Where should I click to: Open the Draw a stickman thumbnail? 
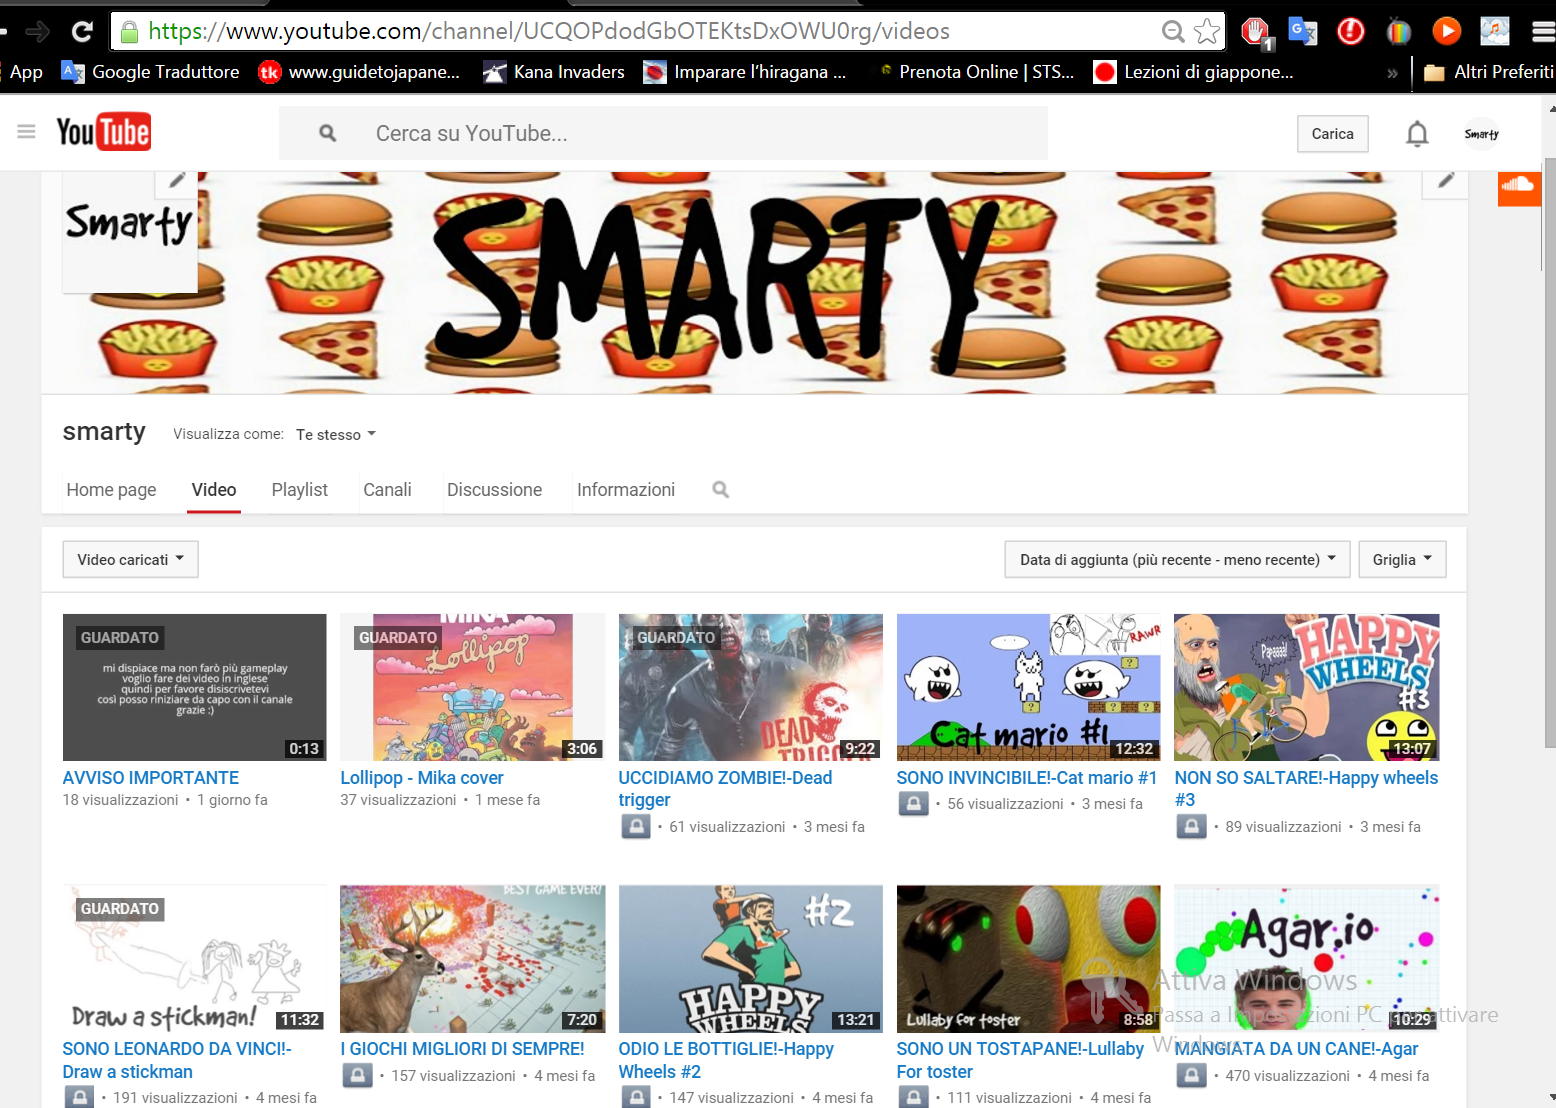click(195, 958)
